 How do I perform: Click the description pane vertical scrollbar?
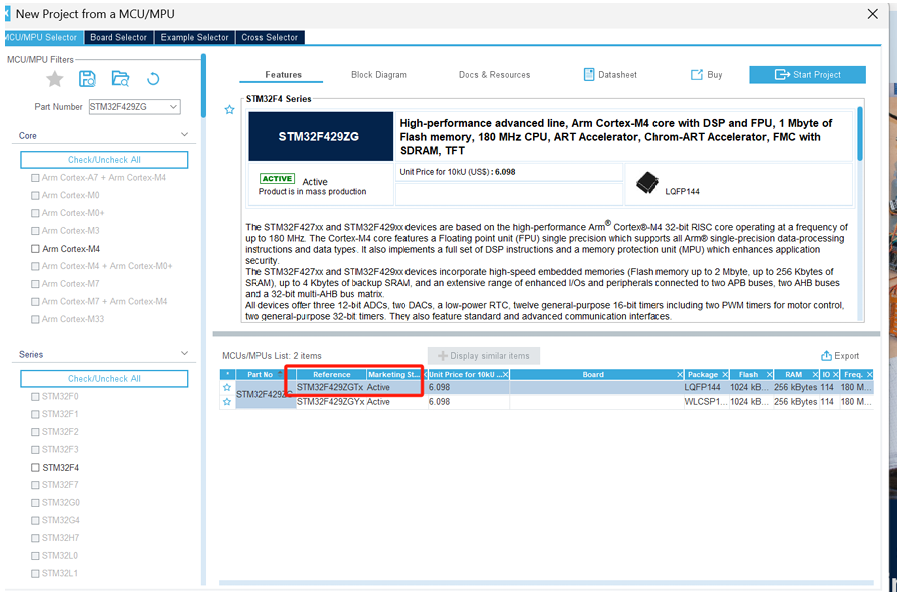click(x=860, y=134)
